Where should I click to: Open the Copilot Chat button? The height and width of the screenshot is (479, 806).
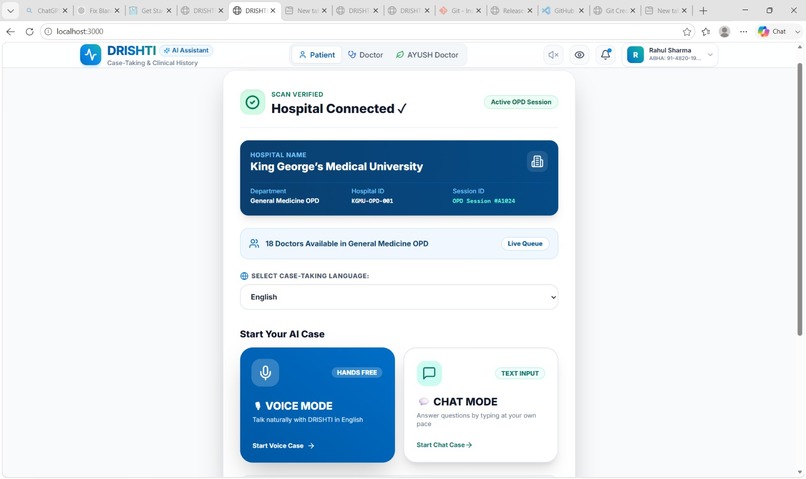pos(772,31)
